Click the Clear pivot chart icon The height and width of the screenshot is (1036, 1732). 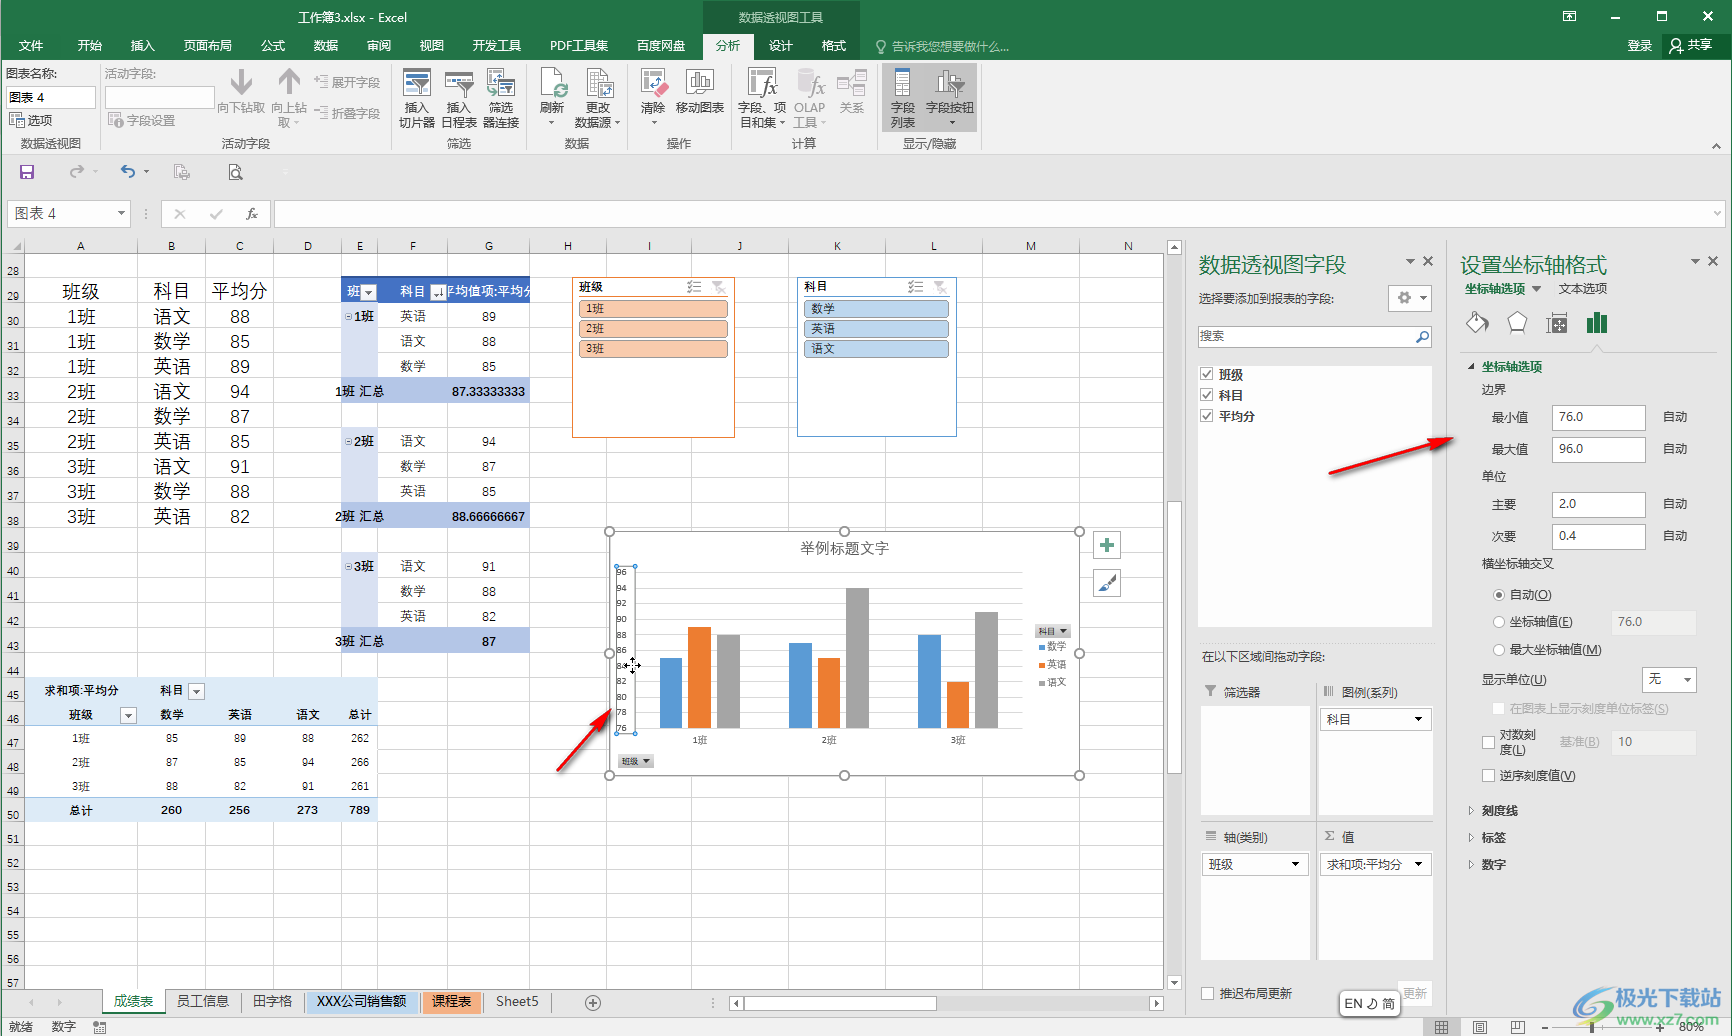(x=653, y=97)
